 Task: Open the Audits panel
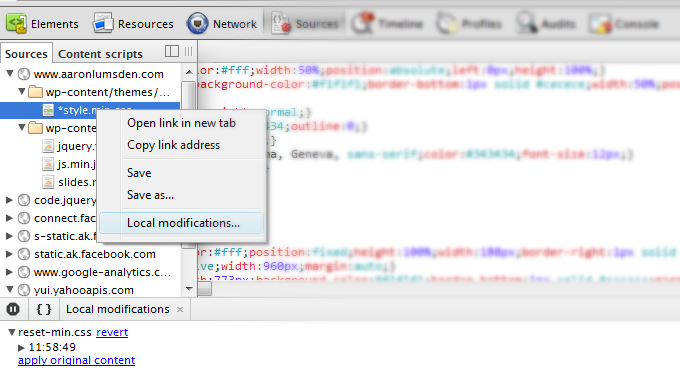546,24
